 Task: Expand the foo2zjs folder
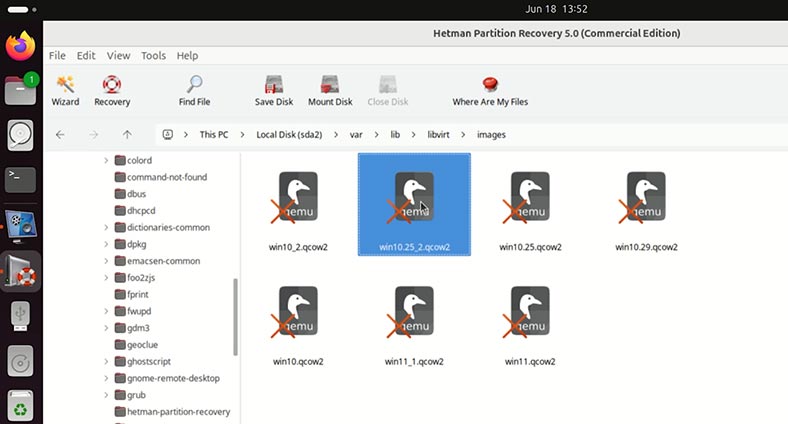[x=106, y=278]
